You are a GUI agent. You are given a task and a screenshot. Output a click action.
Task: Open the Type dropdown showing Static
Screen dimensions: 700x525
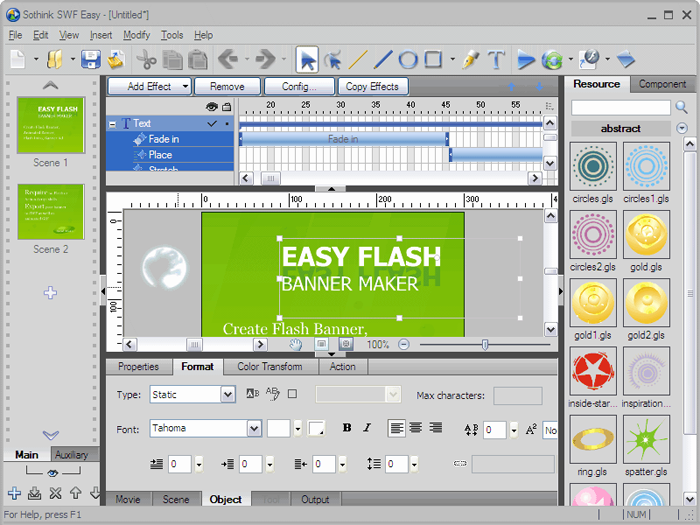(x=228, y=395)
